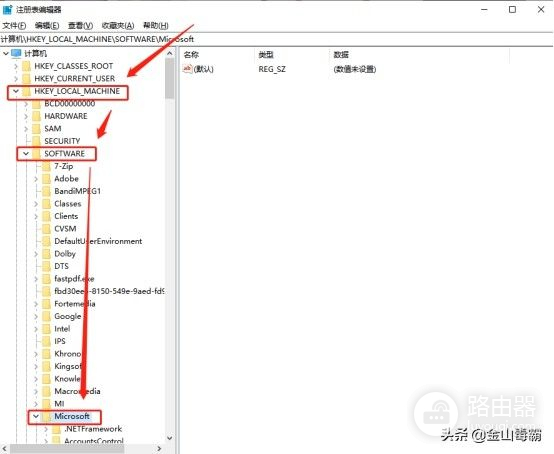The width and height of the screenshot is (554, 454).
Task: Select the fastpdf.exe key
Action: point(74,279)
